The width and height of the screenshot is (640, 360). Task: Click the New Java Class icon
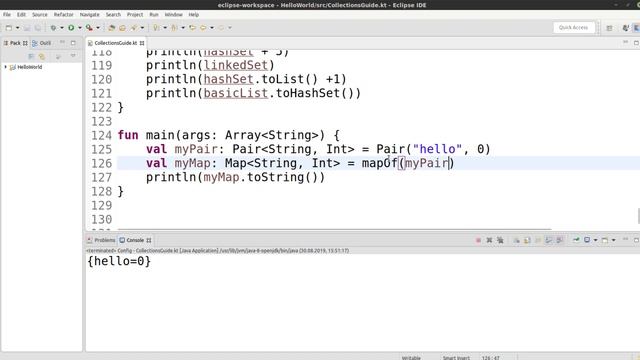(122, 28)
